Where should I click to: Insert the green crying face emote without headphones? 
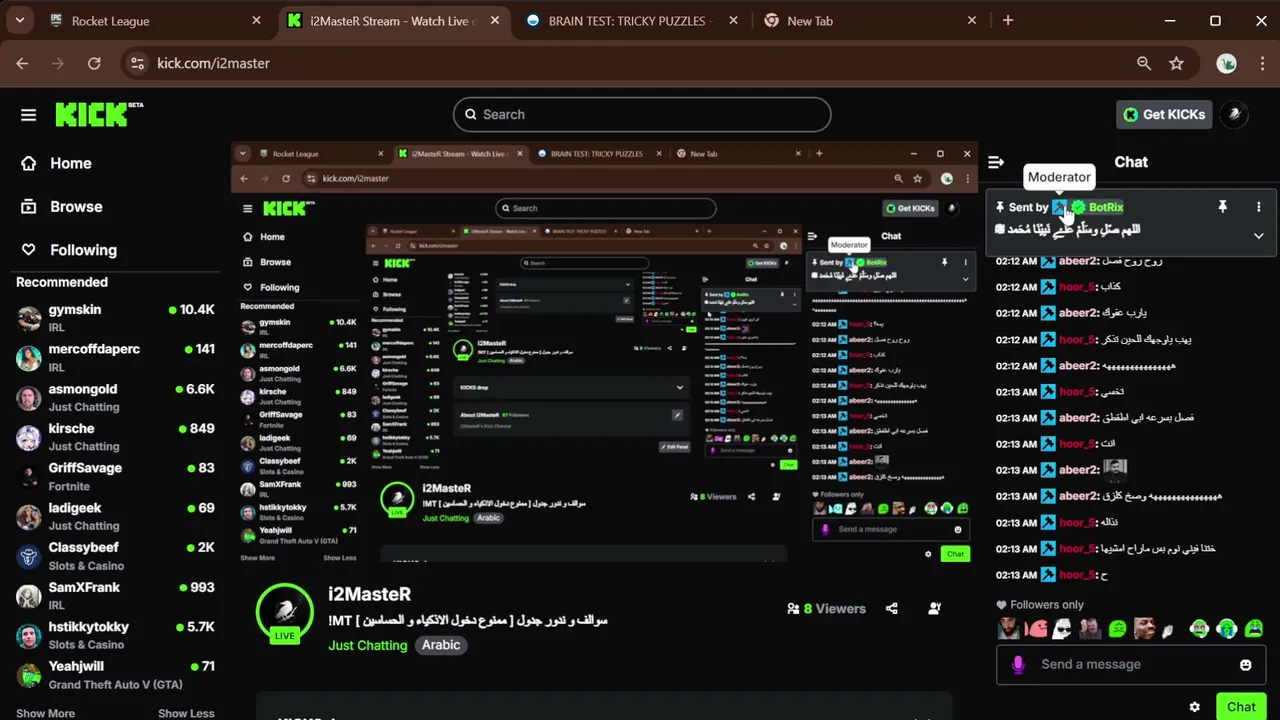coord(1252,629)
